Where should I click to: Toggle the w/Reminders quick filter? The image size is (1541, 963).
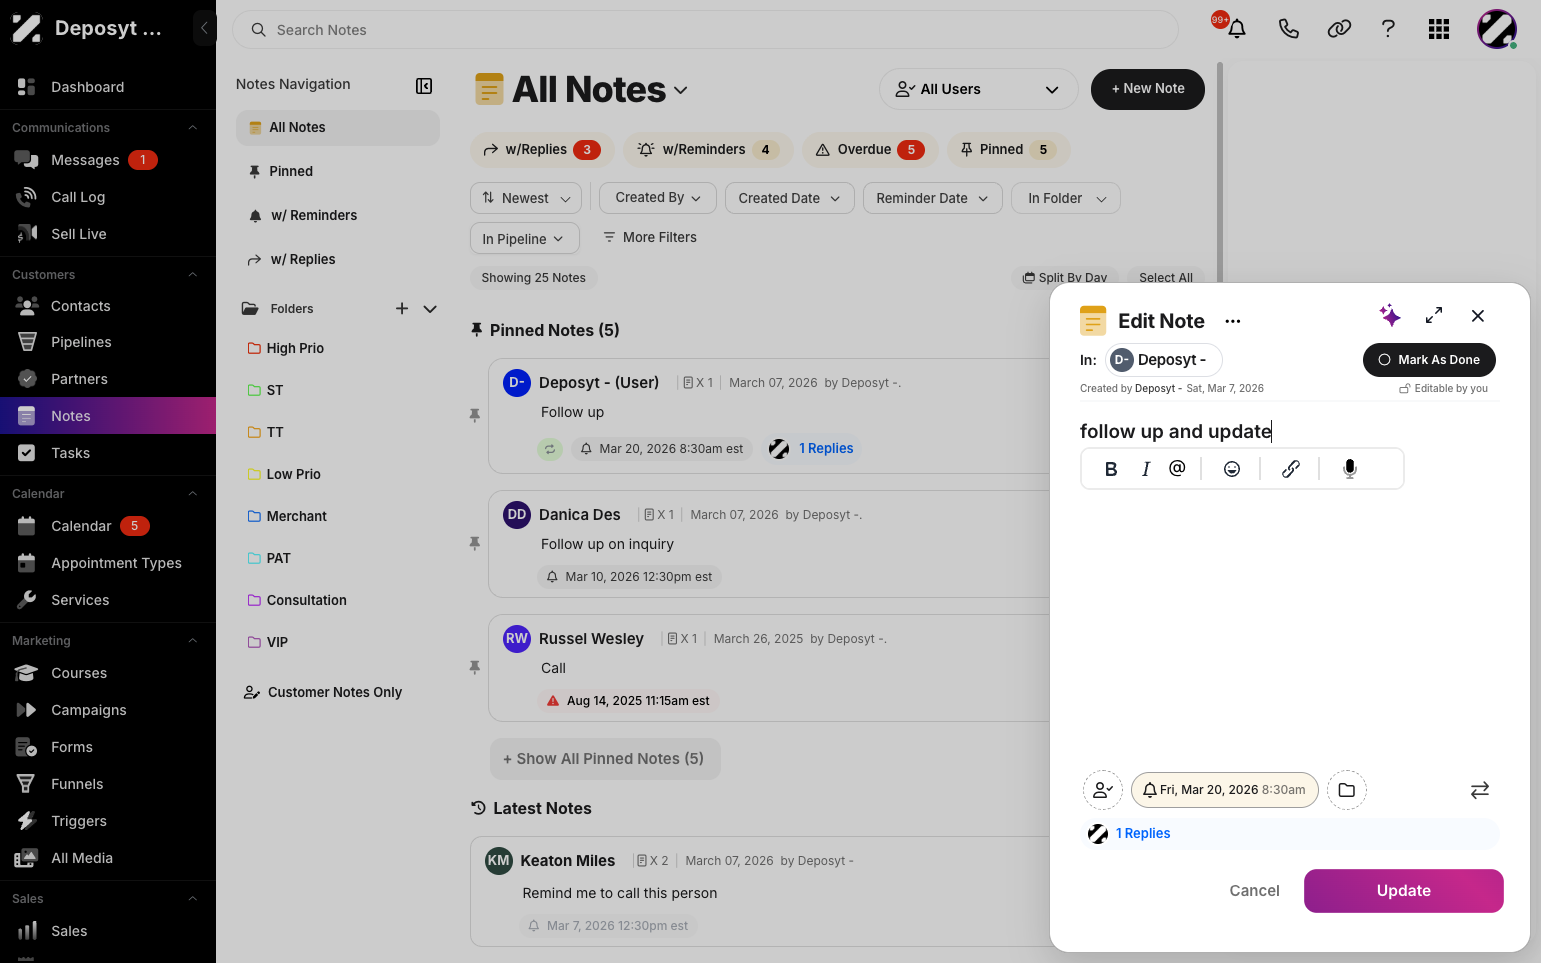click(708, 150)
